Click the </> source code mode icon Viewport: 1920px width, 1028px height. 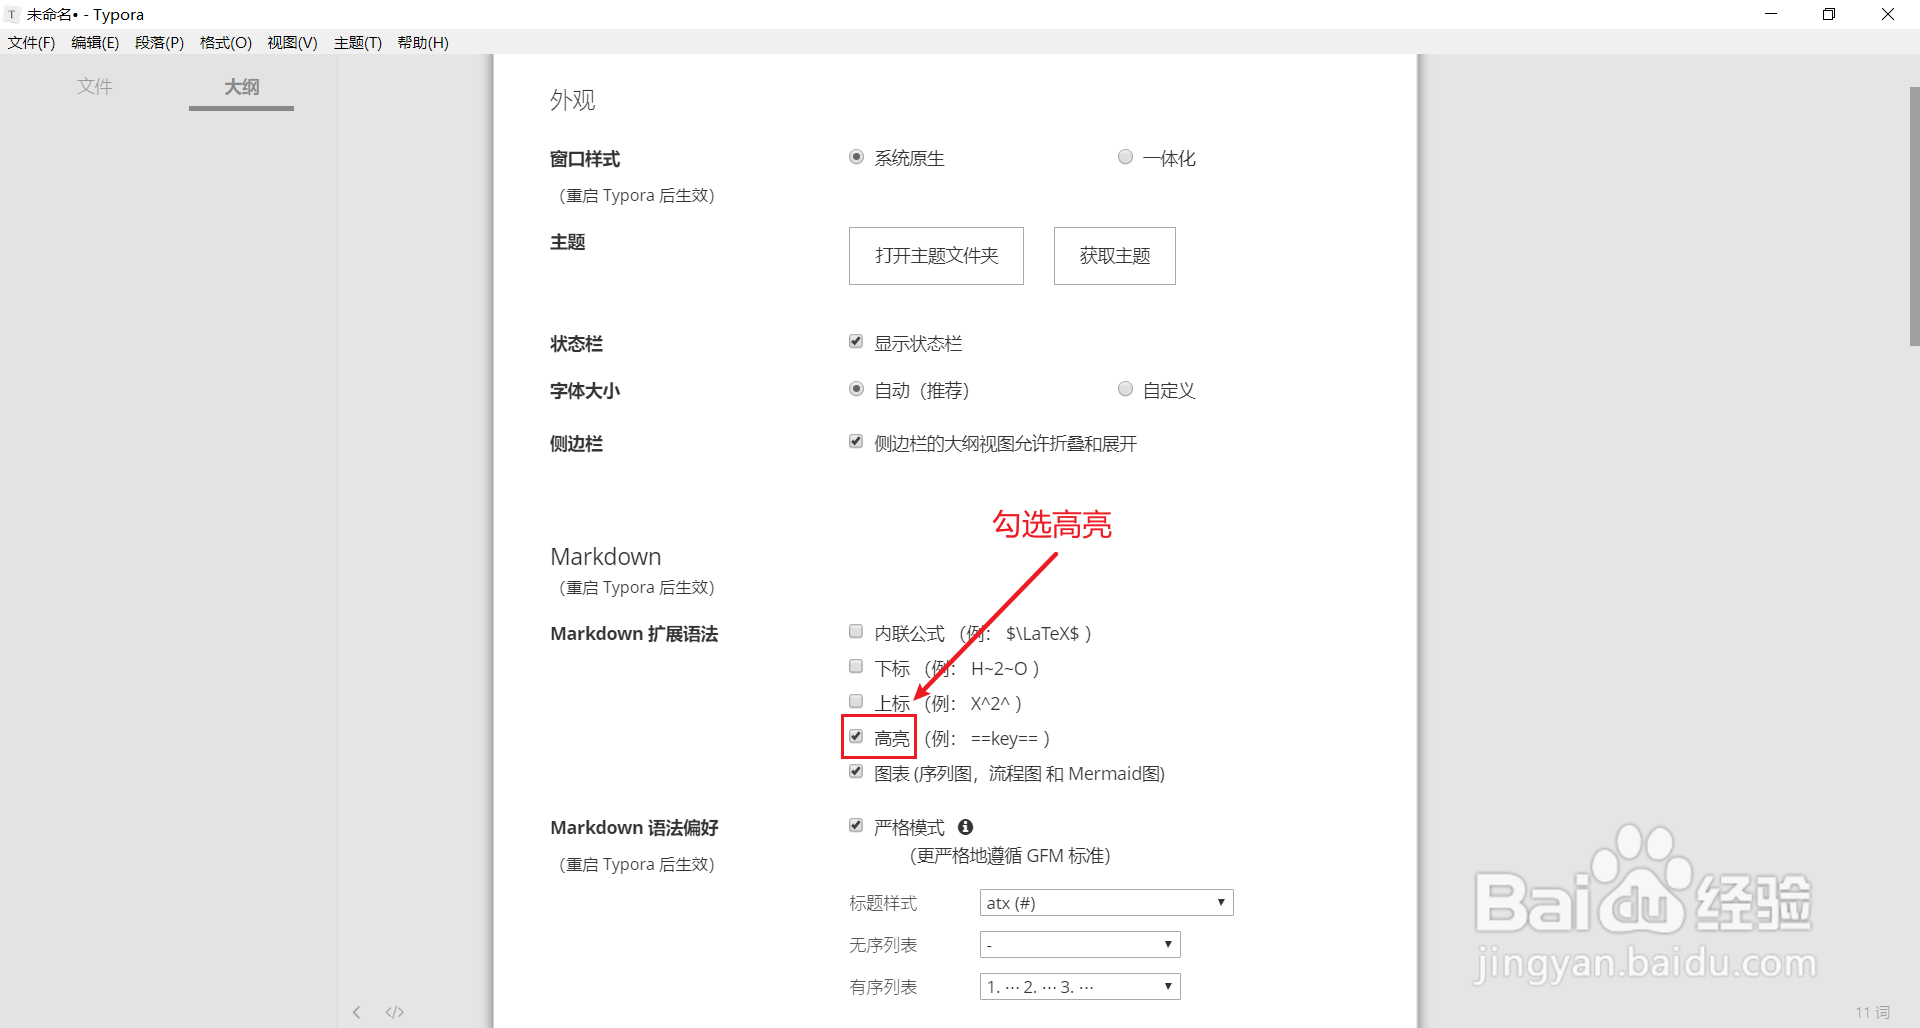(x=394, y=1012)
